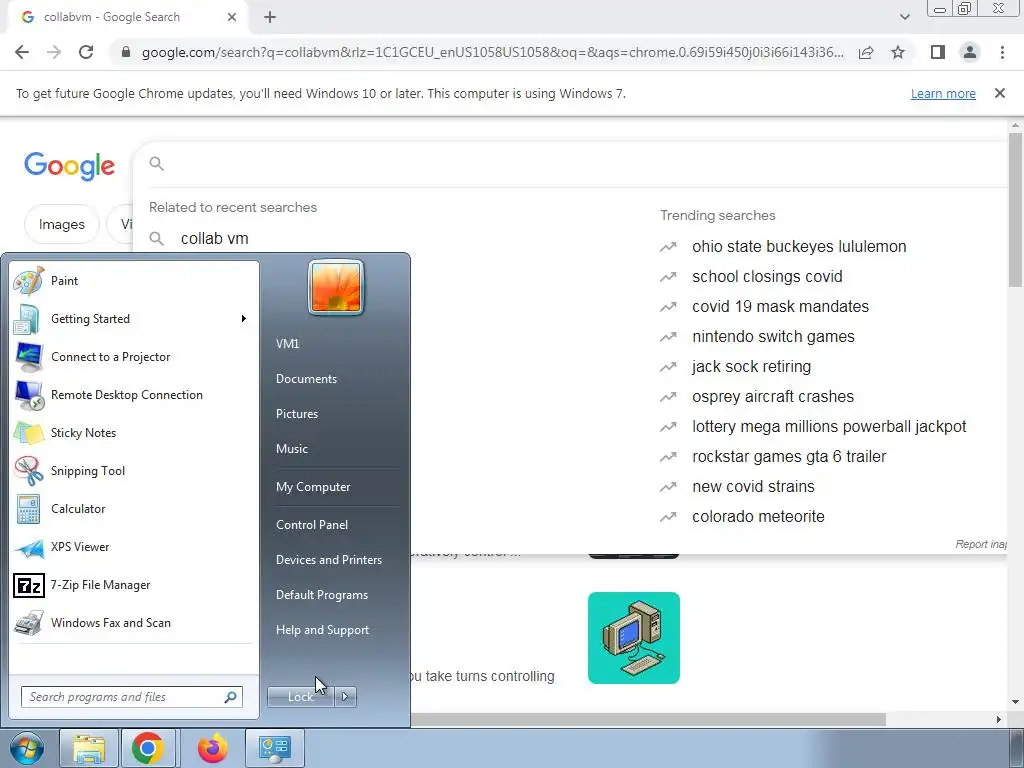Select 'covid 19 mask mandates' trending search
Screen dimensions: 1024x768
[x=780, y=306]
